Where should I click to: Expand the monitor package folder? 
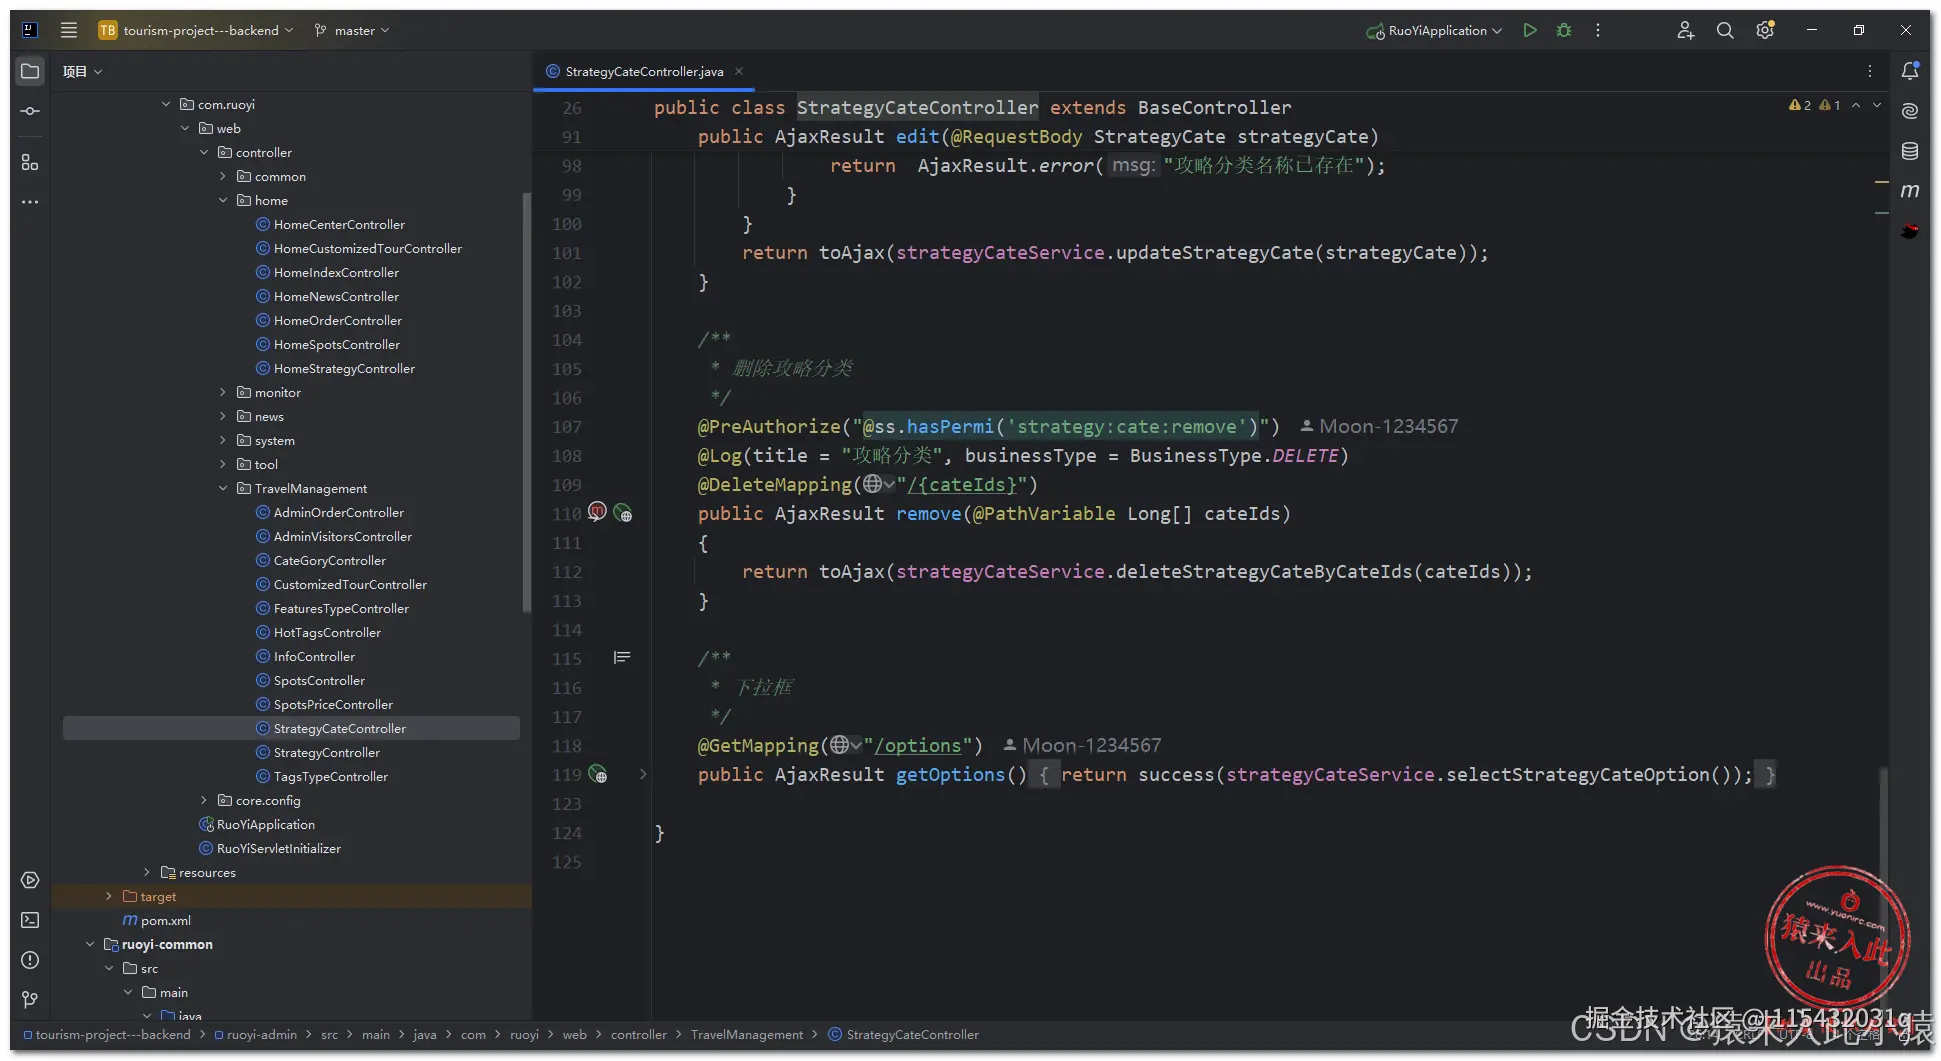point(223,392)
